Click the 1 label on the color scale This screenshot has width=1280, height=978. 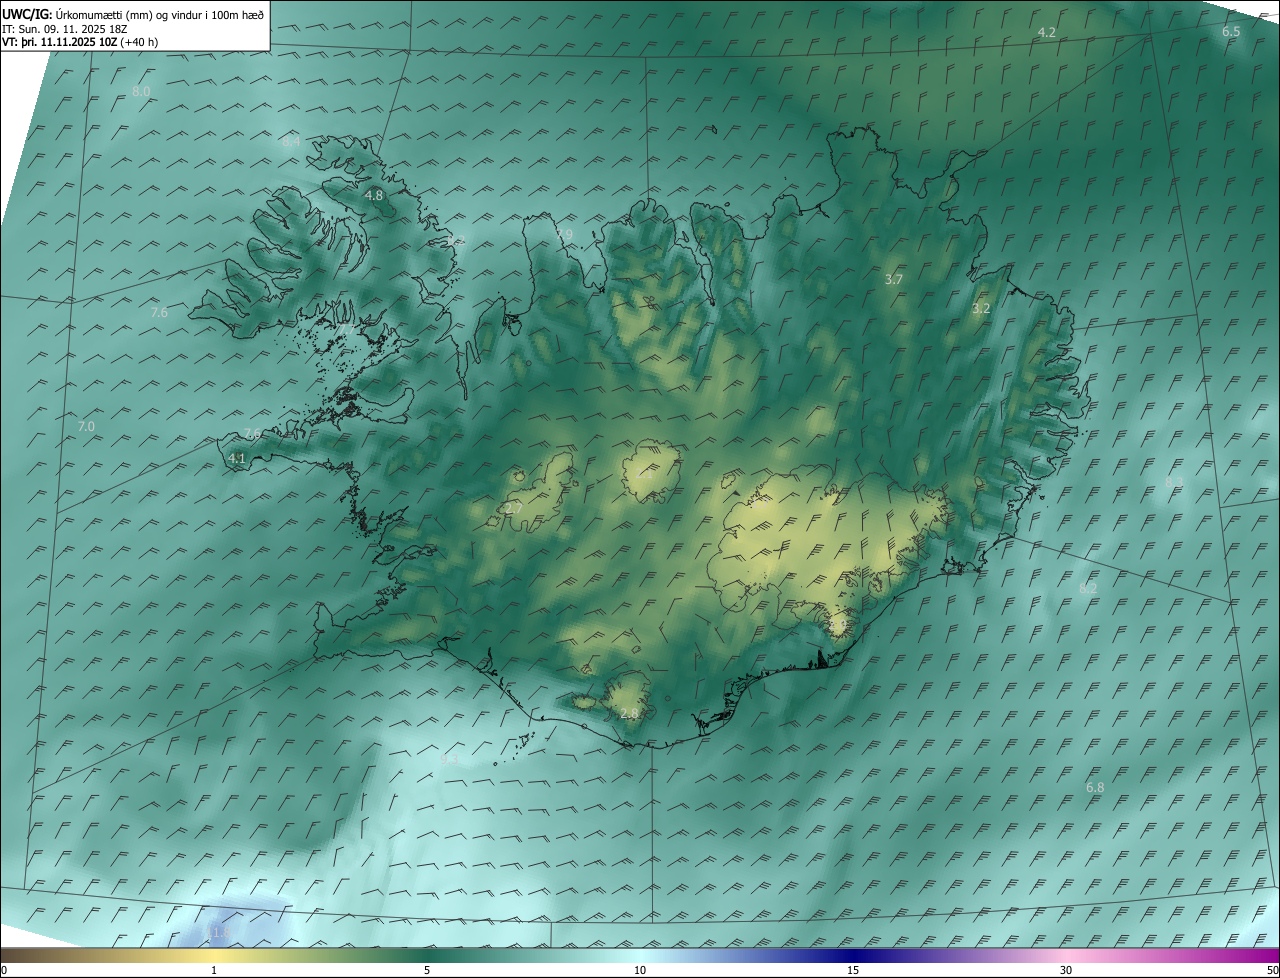coord(214,971)
